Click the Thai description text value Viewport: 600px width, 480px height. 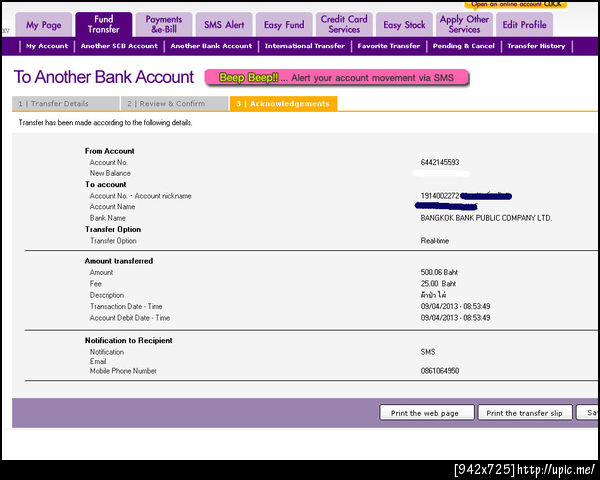[x=433, y=295]
